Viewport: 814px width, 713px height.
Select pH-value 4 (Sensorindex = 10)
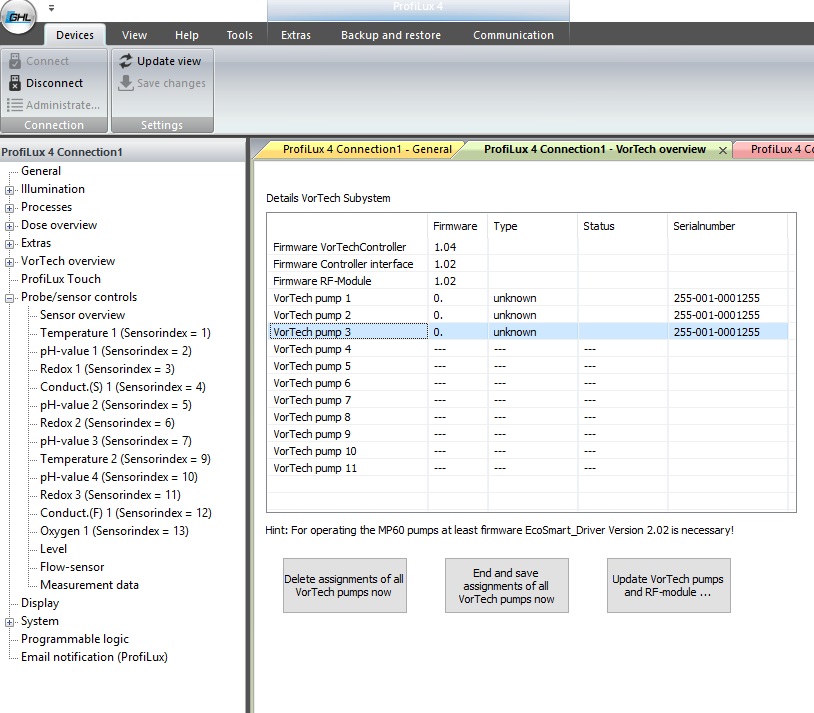tap(119, 477)
